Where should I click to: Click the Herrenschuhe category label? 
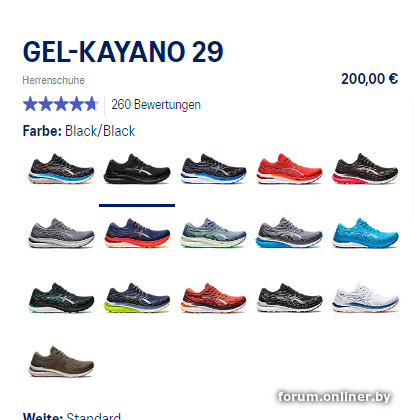pyautogui.click(x=54, y=80)
